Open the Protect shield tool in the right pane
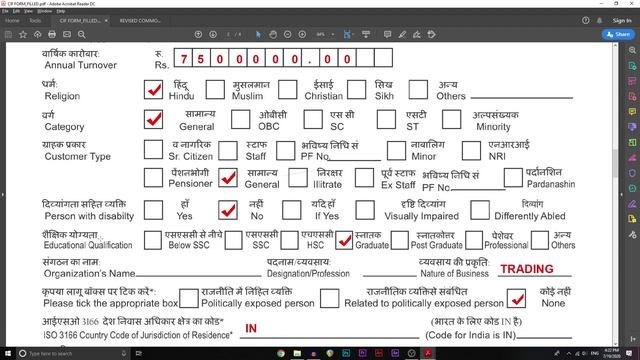 tap(632, 173)
